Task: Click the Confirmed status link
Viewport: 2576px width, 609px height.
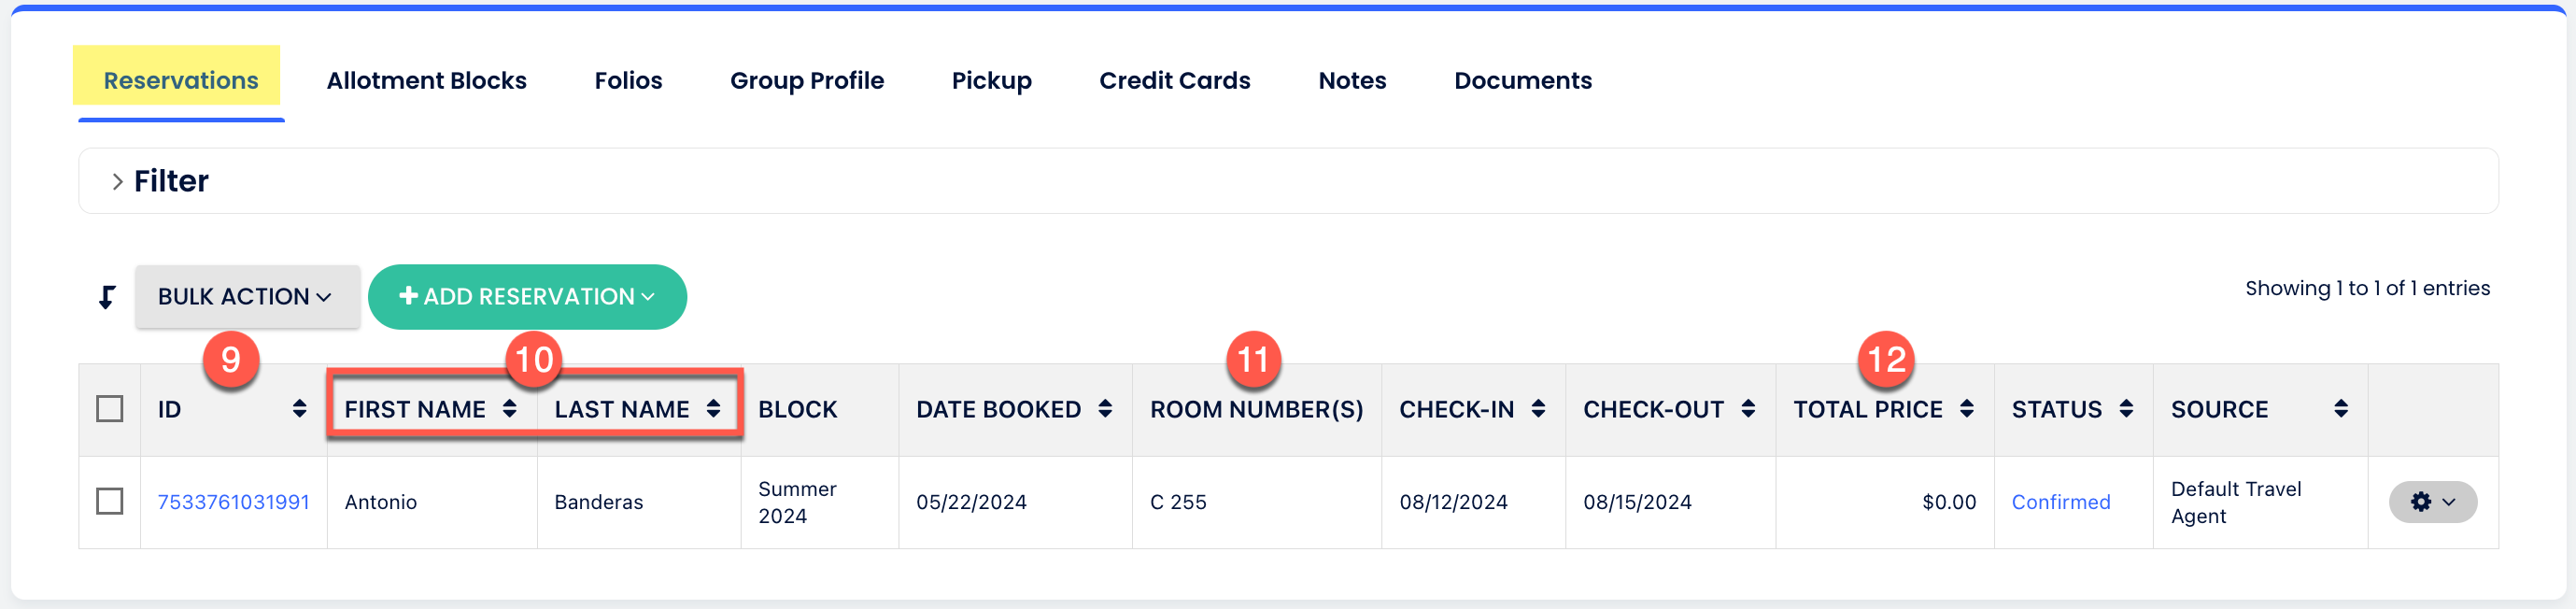Action: click(x=2060, y=502)
